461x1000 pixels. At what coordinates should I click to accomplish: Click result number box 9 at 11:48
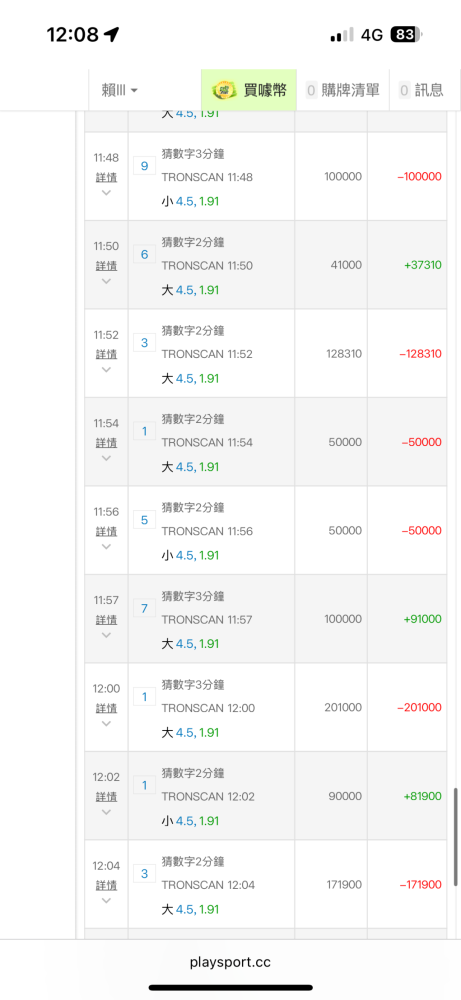coord(144,166)
